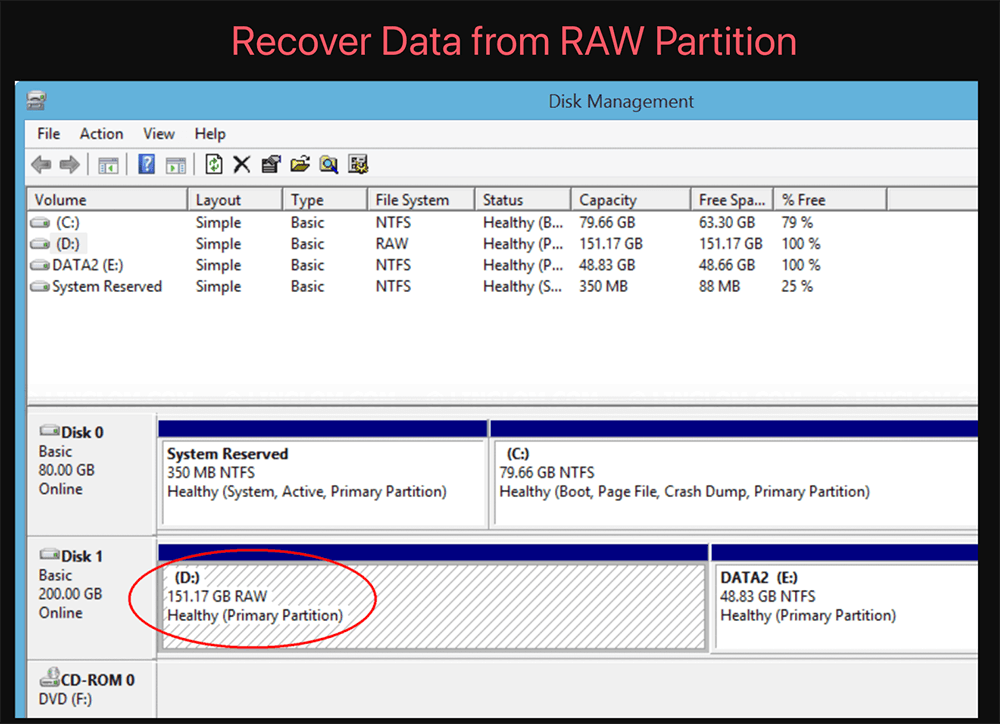Click the drive icon beside DATA2 (E:)
The height and width of the screenshot is (724, 1000).
tap(40, 265)
